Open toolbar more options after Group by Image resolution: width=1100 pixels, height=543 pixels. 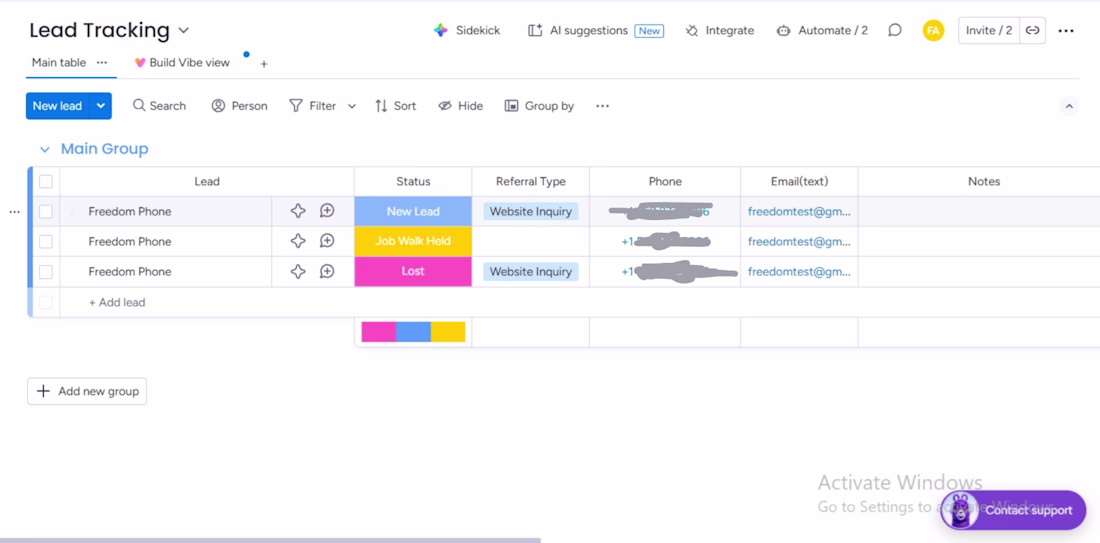[x=602, y=106]
